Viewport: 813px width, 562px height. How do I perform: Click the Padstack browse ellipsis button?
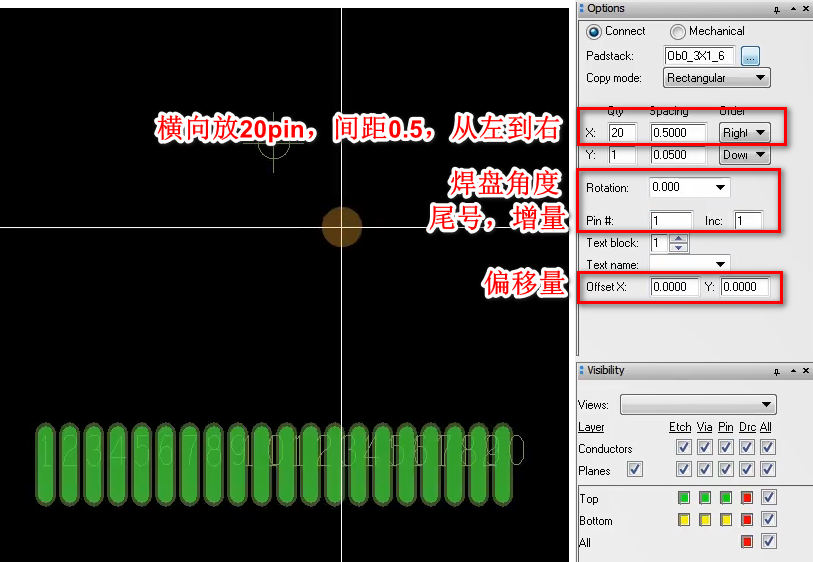(750, 56)
